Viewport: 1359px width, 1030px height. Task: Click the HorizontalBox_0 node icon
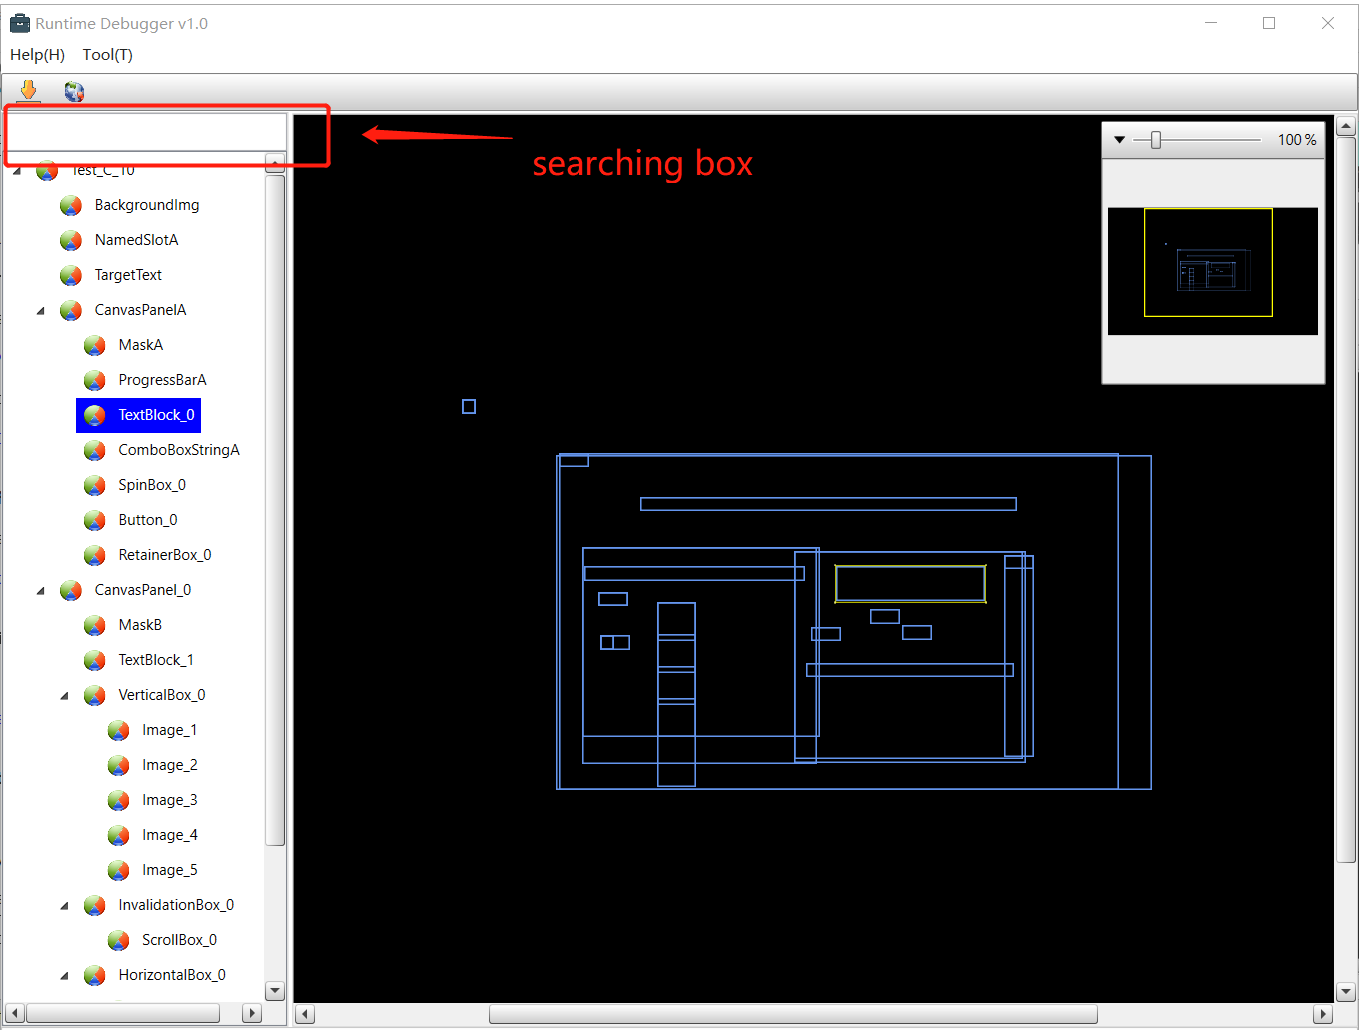(95, 975)
